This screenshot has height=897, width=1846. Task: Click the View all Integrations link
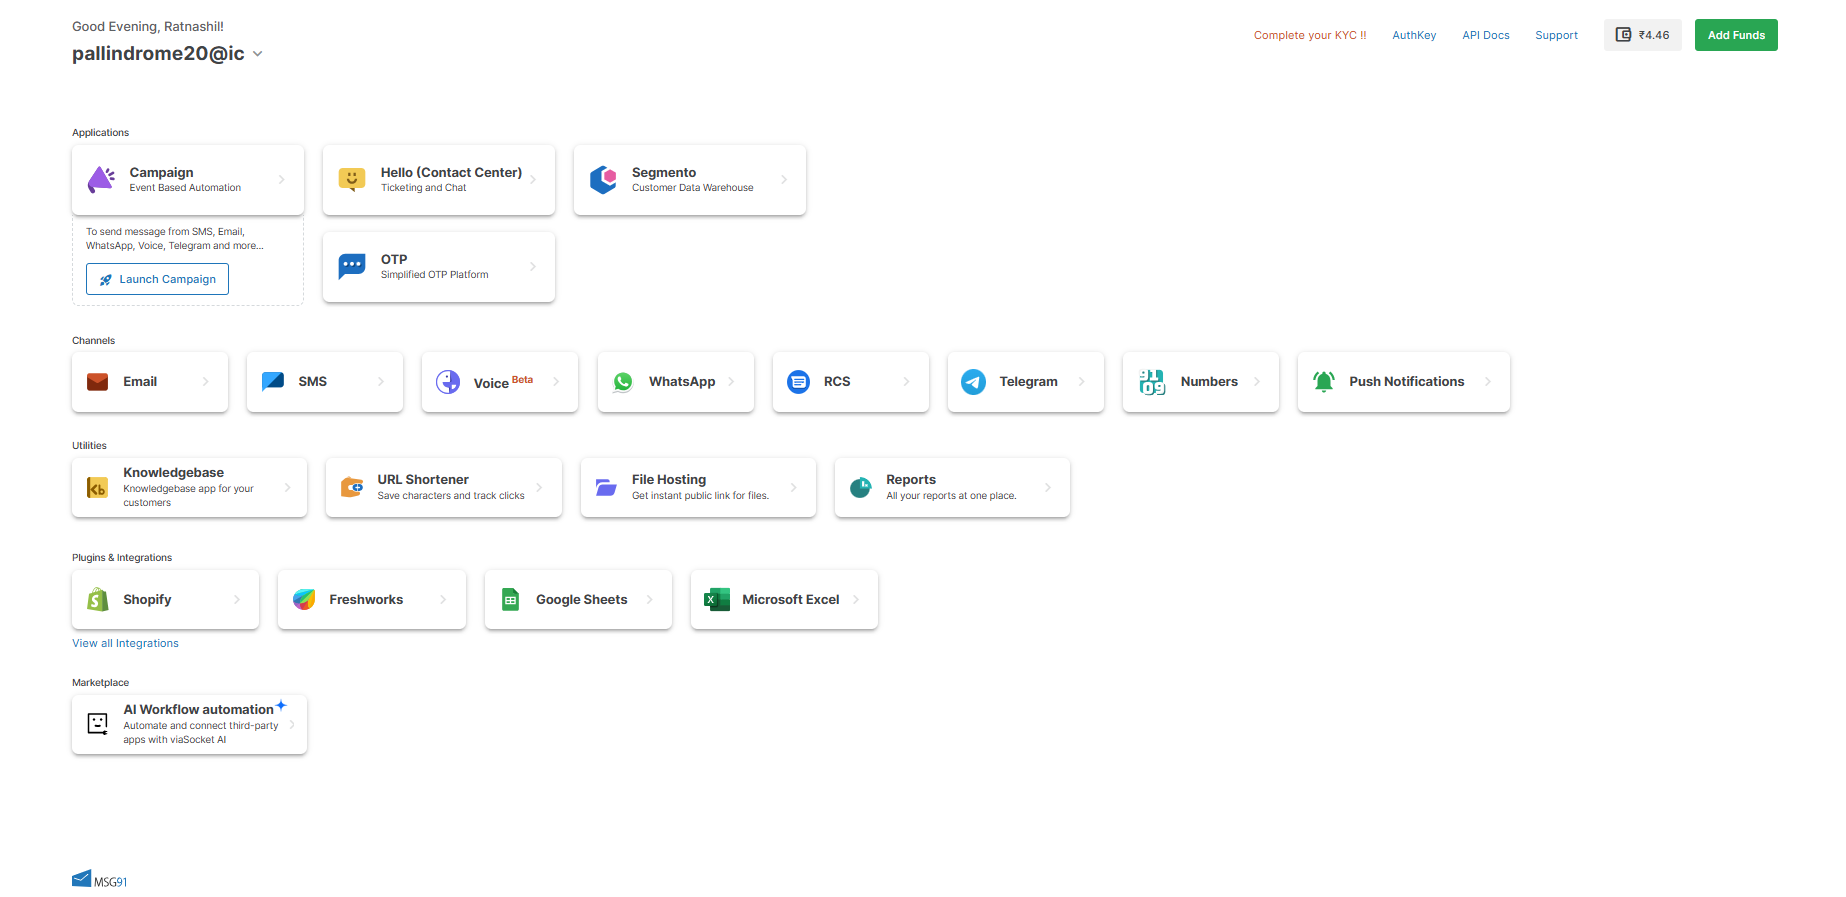tap(125, 644)
